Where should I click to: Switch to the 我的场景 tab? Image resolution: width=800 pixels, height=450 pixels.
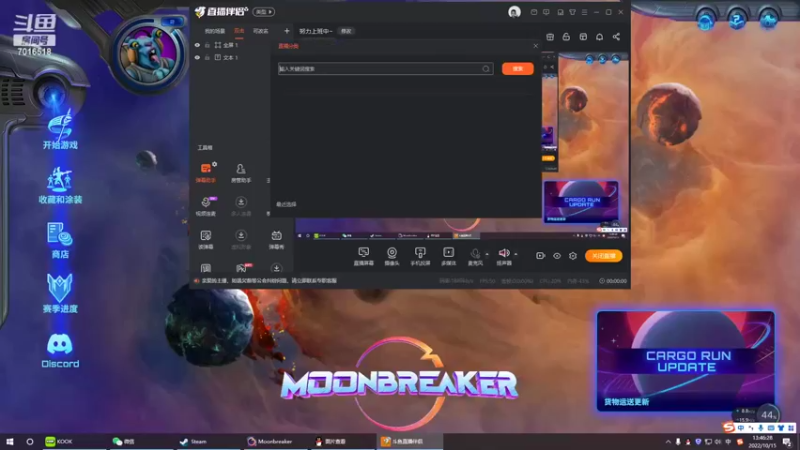pos(215,31)
